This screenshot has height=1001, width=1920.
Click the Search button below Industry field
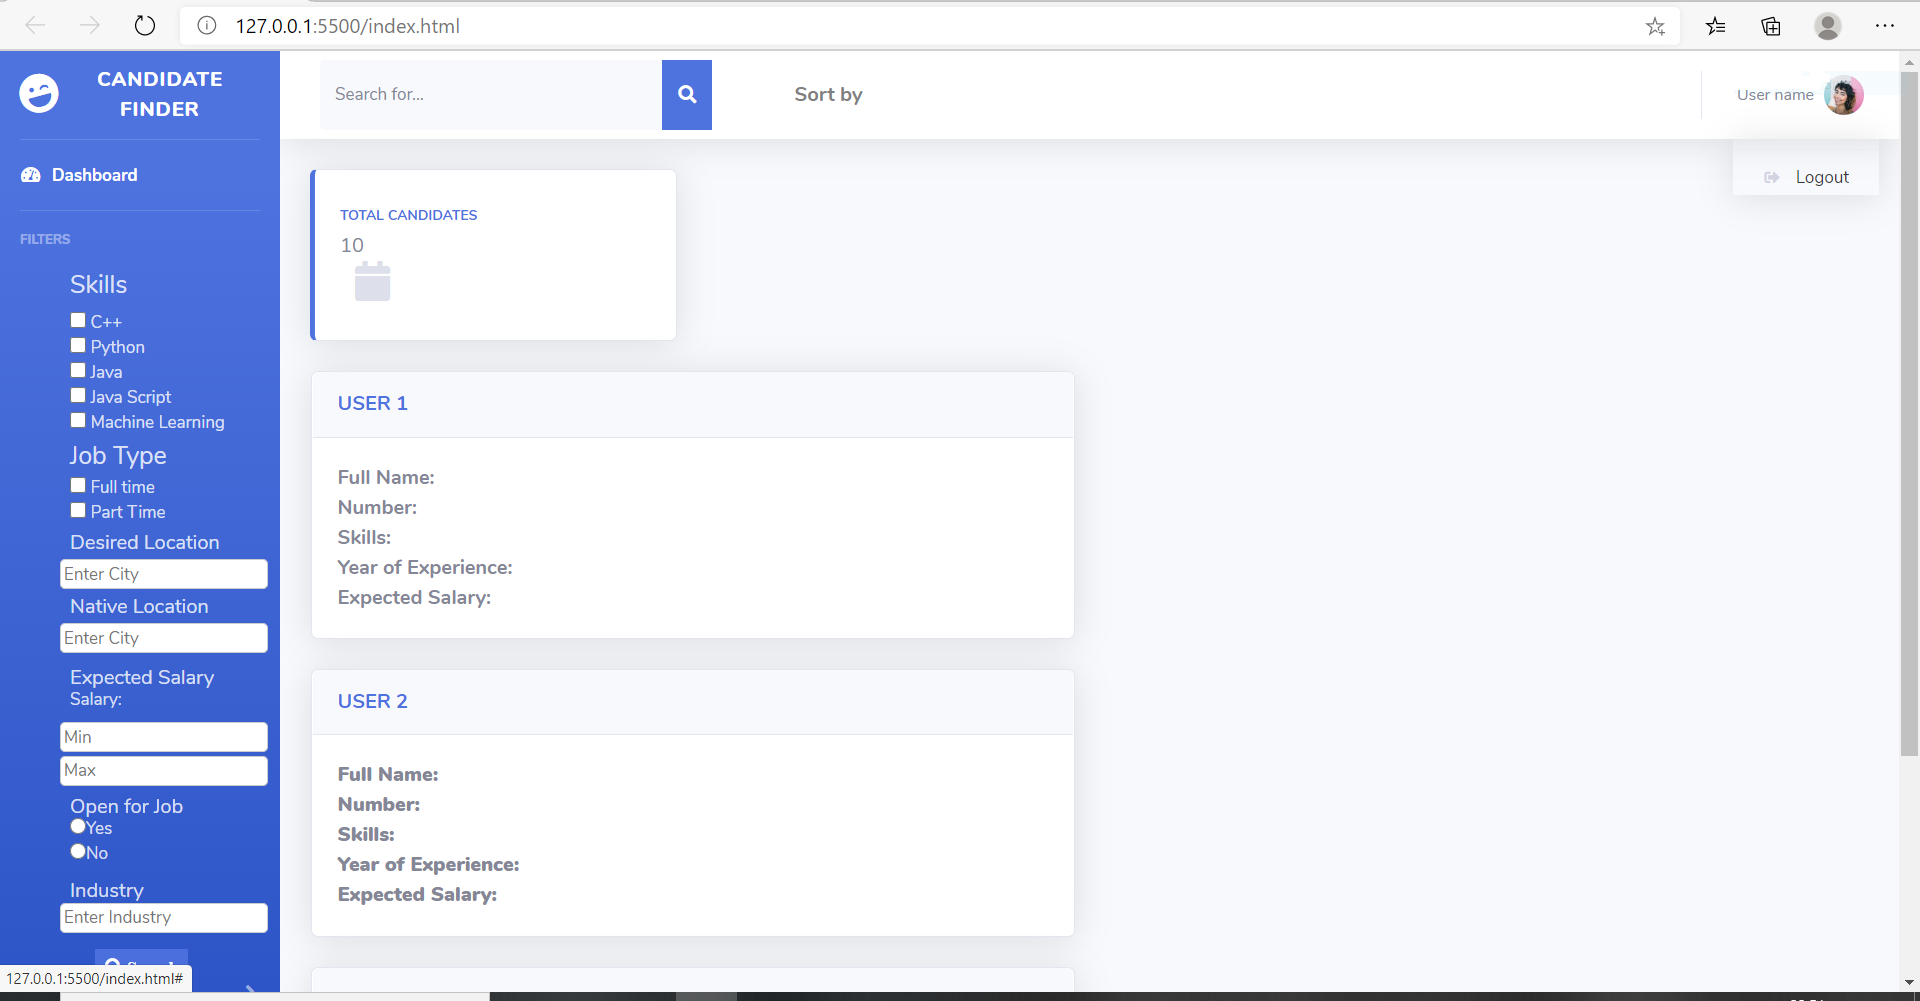[141, 960]
